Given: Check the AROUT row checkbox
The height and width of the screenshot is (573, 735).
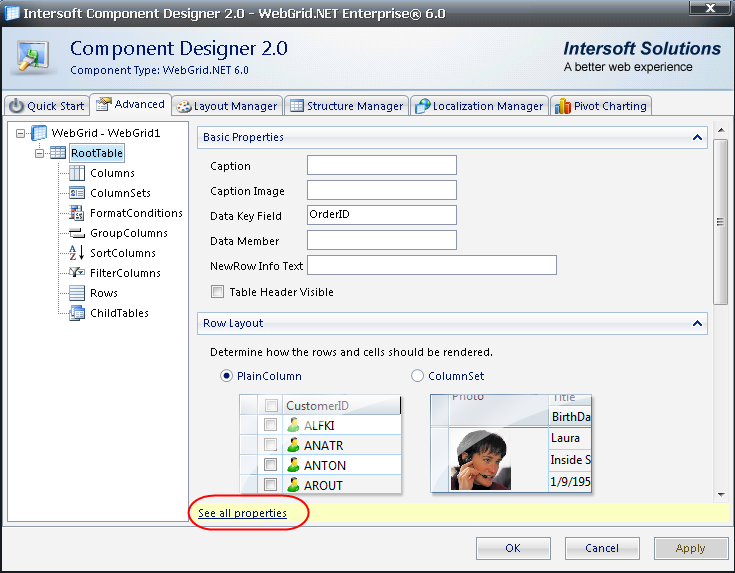Looking at the screenshot, I should click(270, 484).
